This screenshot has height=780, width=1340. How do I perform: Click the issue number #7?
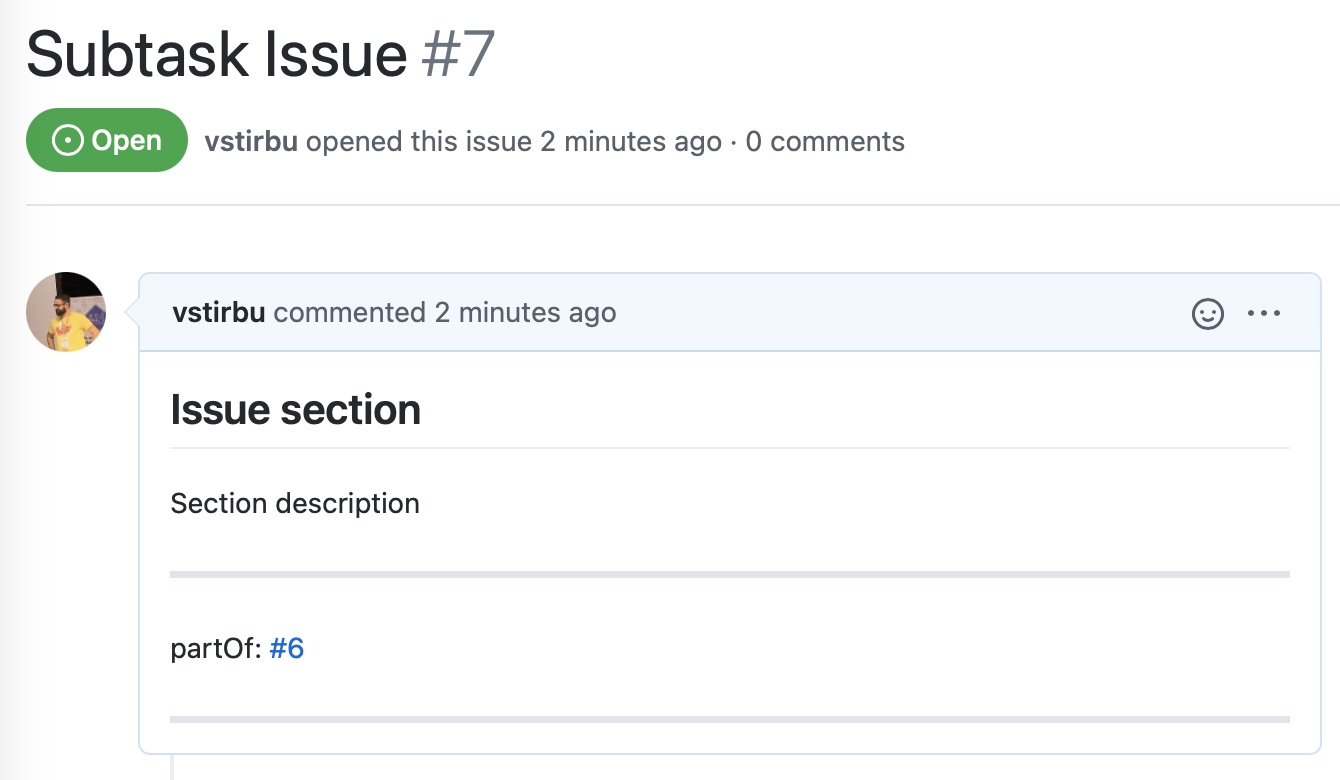coord(458,55)
